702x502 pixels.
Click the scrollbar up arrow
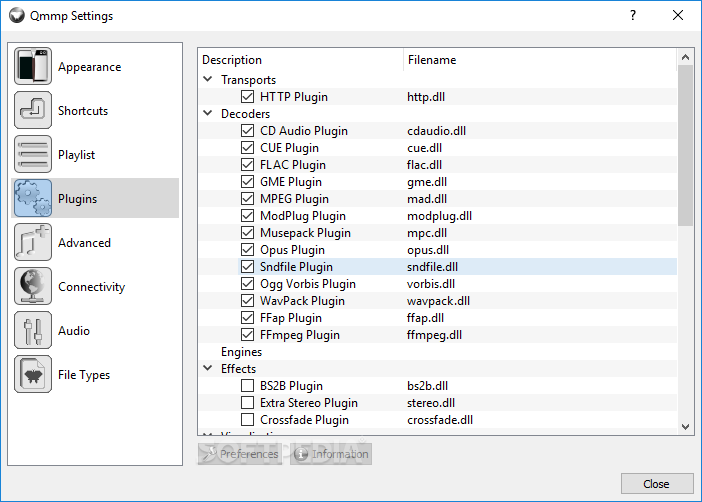pos(685,57)
